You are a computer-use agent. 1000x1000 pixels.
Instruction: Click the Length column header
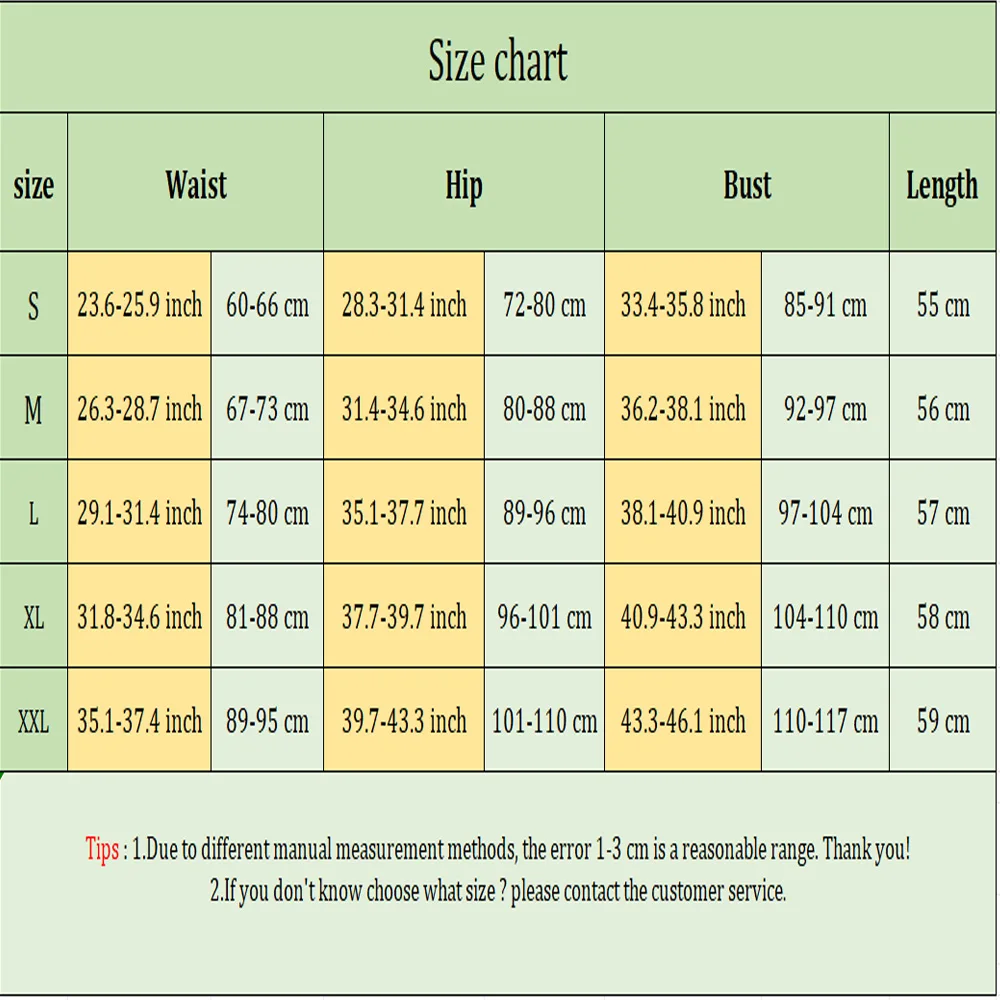click(x=942, y=186)
